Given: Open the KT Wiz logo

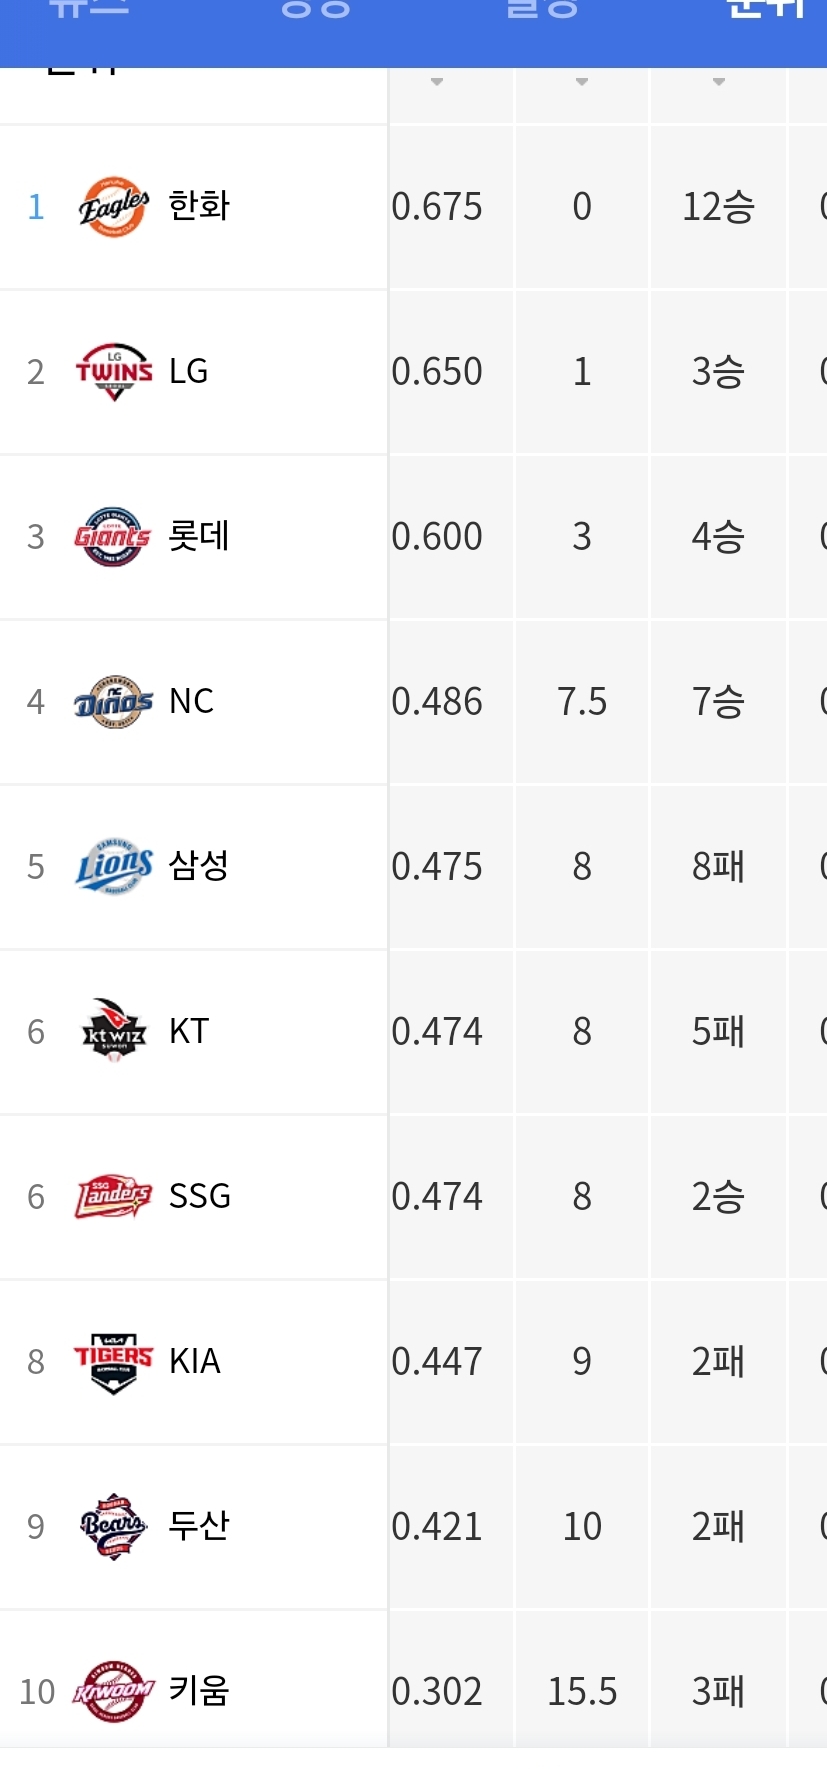Looking at the screenshot, I should point(114,1031).
